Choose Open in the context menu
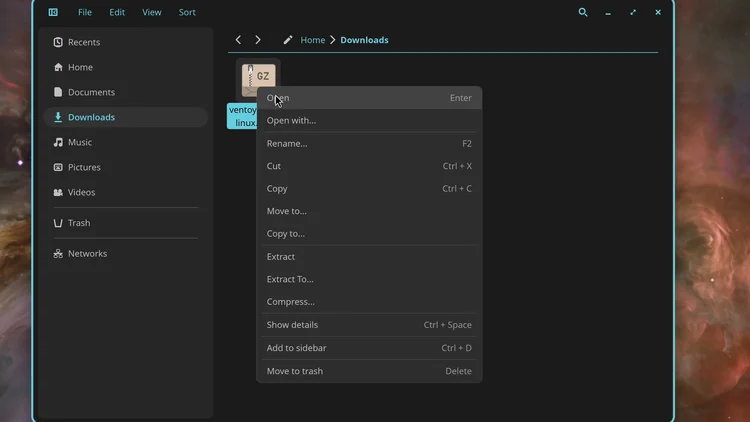Viewport: 750px width, 422px height. click(369, 98)
